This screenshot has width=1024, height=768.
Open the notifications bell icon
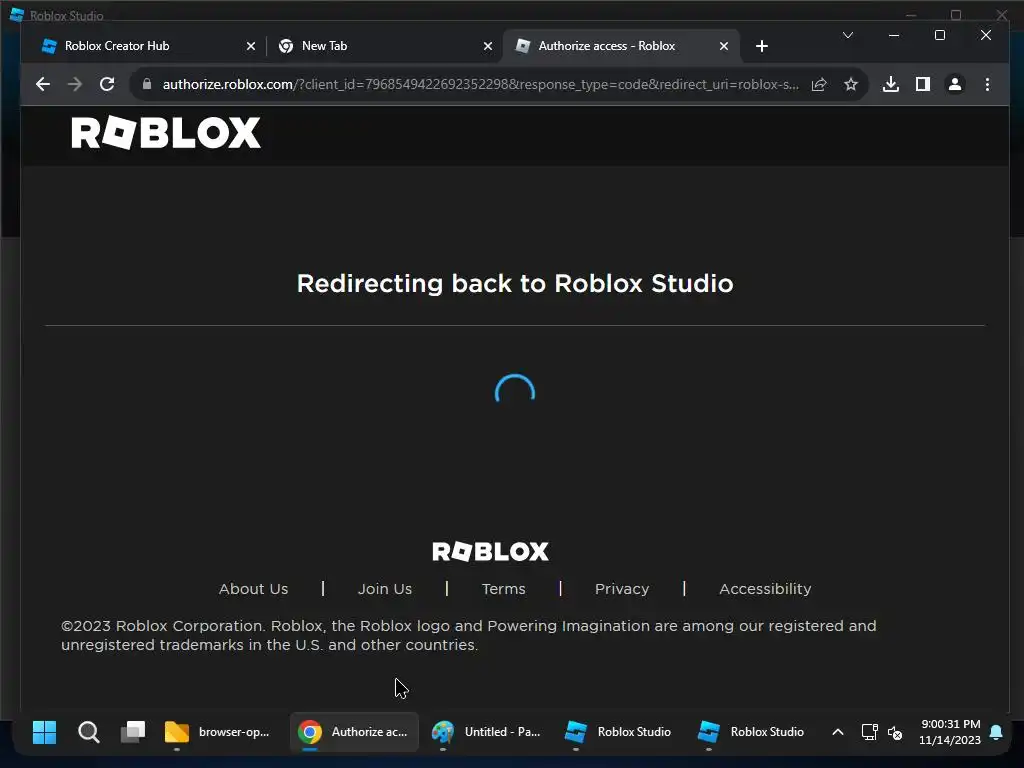point(996,732)
